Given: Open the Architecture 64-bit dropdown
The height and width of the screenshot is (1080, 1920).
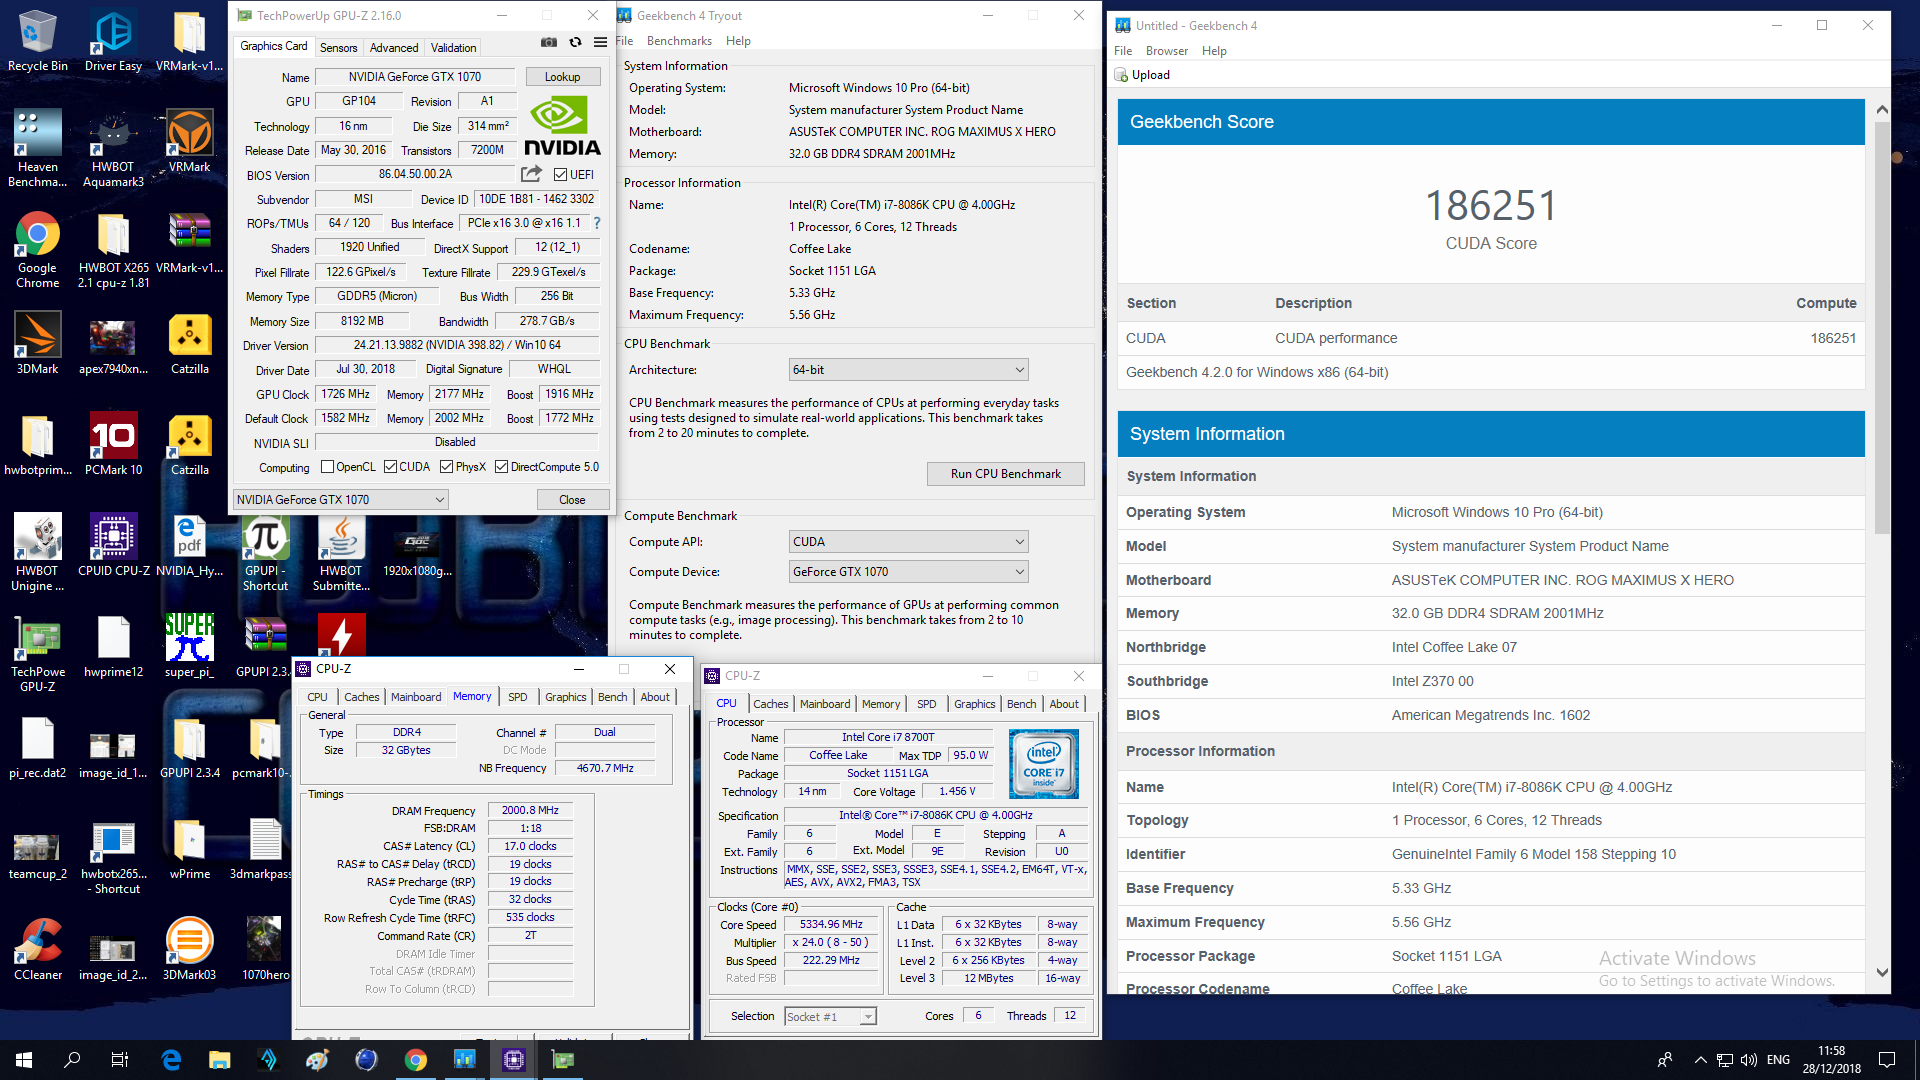Looking at the screenshot, I should [x=908, y=370].
